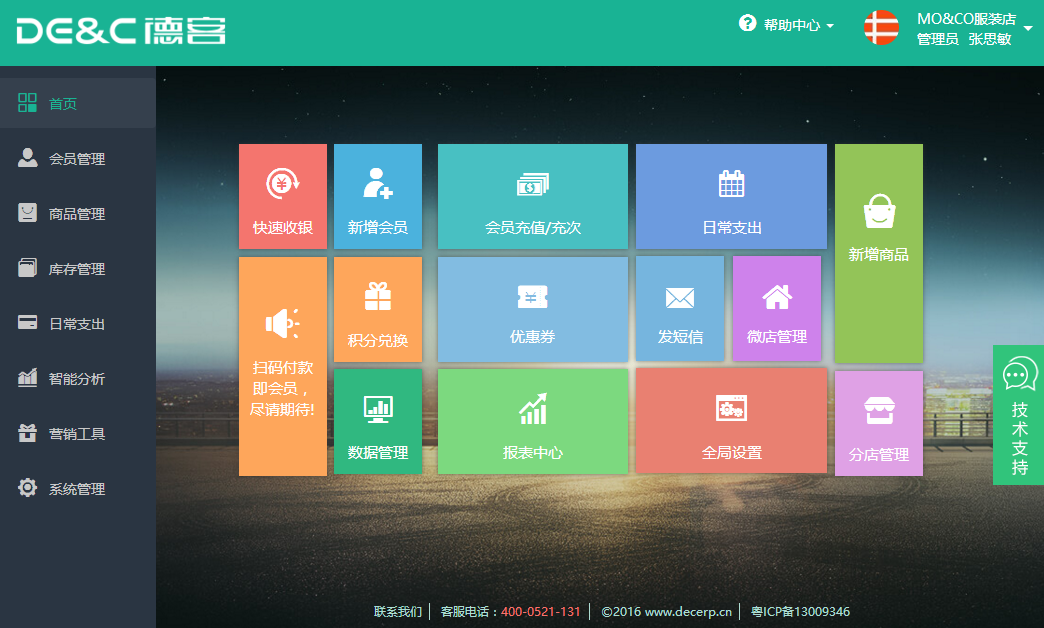The image size is (1044, 628).
Task: Expand the 帮助中心 help dropdown
Action: 787,25
